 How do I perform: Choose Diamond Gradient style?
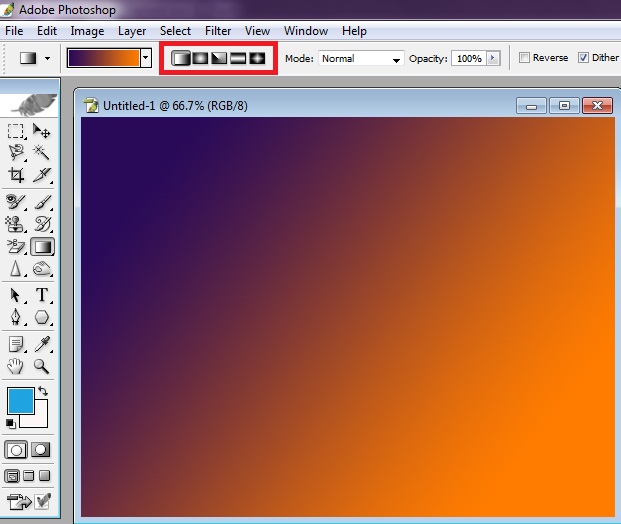[257, 59]
